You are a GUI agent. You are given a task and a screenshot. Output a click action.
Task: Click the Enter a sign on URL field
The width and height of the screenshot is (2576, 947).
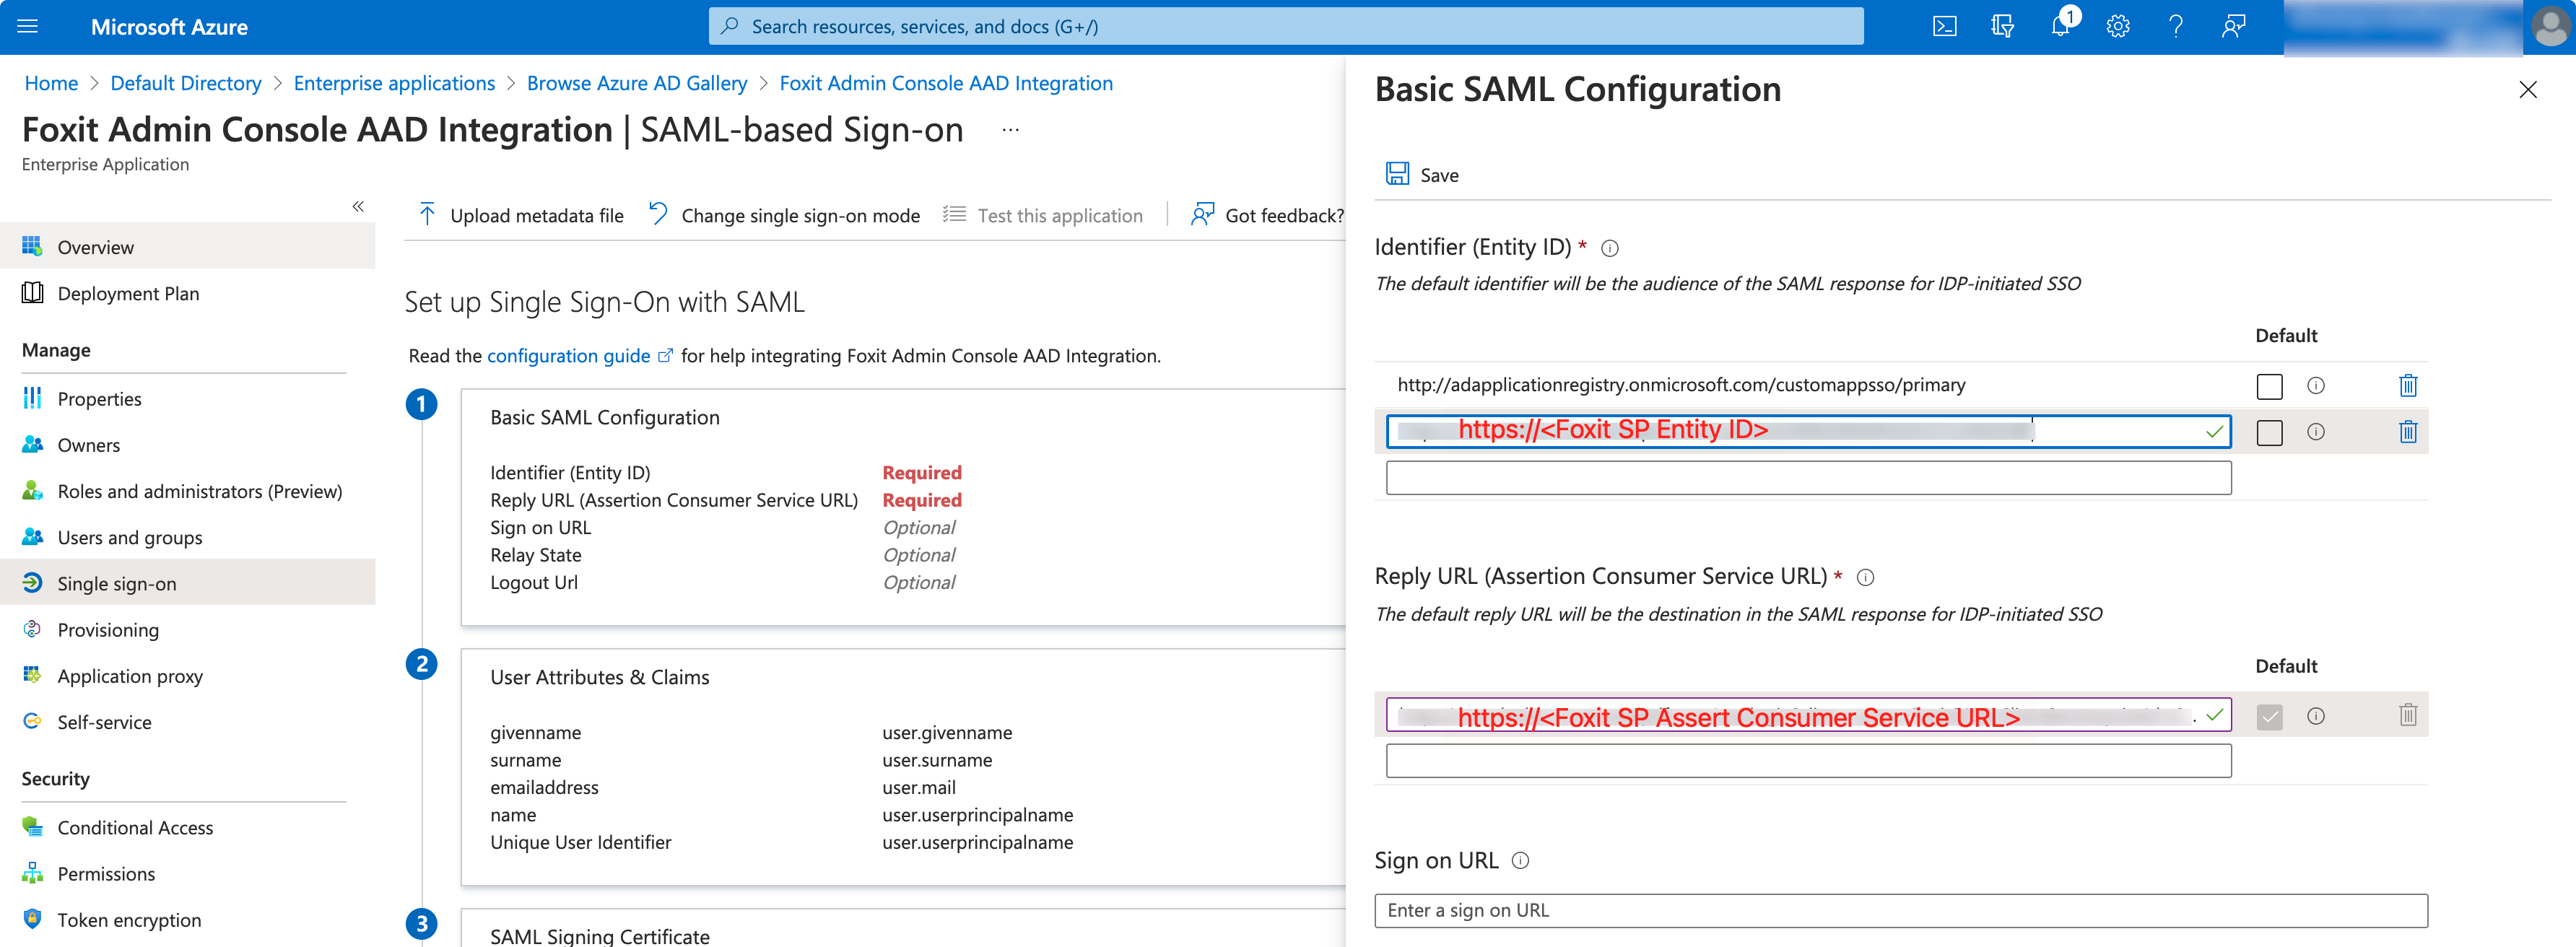tap(1900, 910)
